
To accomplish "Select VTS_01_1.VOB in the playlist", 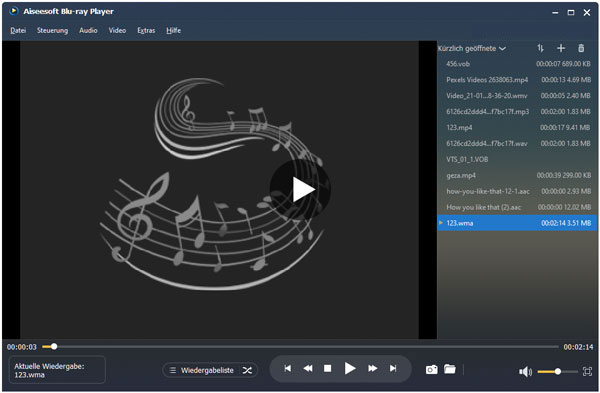I will [517, 159].
